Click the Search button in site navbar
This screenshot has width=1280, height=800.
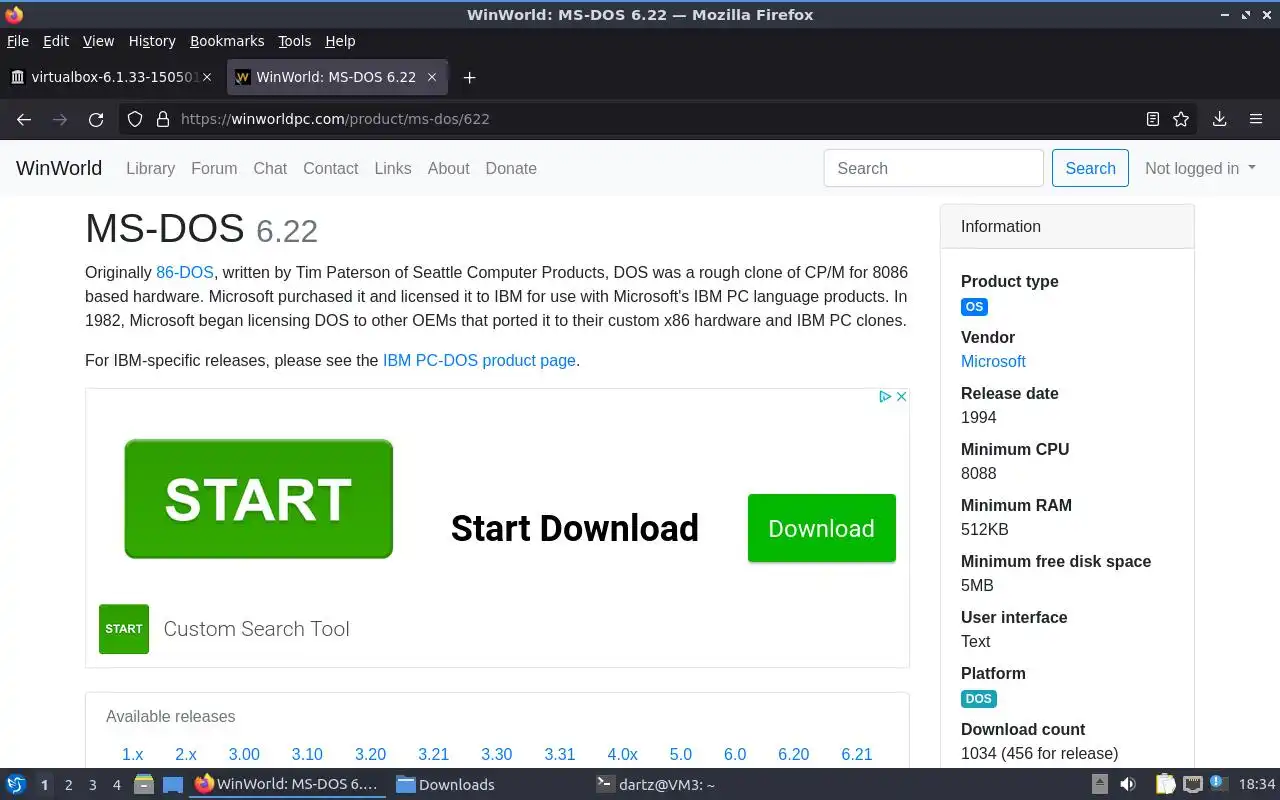(x=1090, y=168)
